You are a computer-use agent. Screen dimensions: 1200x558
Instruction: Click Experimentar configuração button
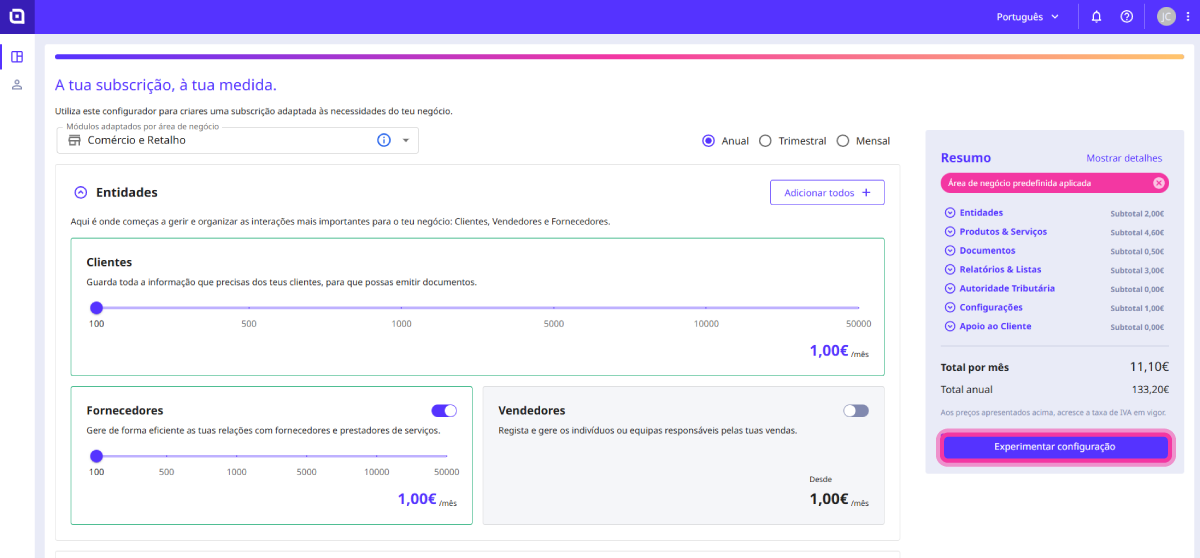[x=1054, y=447]
